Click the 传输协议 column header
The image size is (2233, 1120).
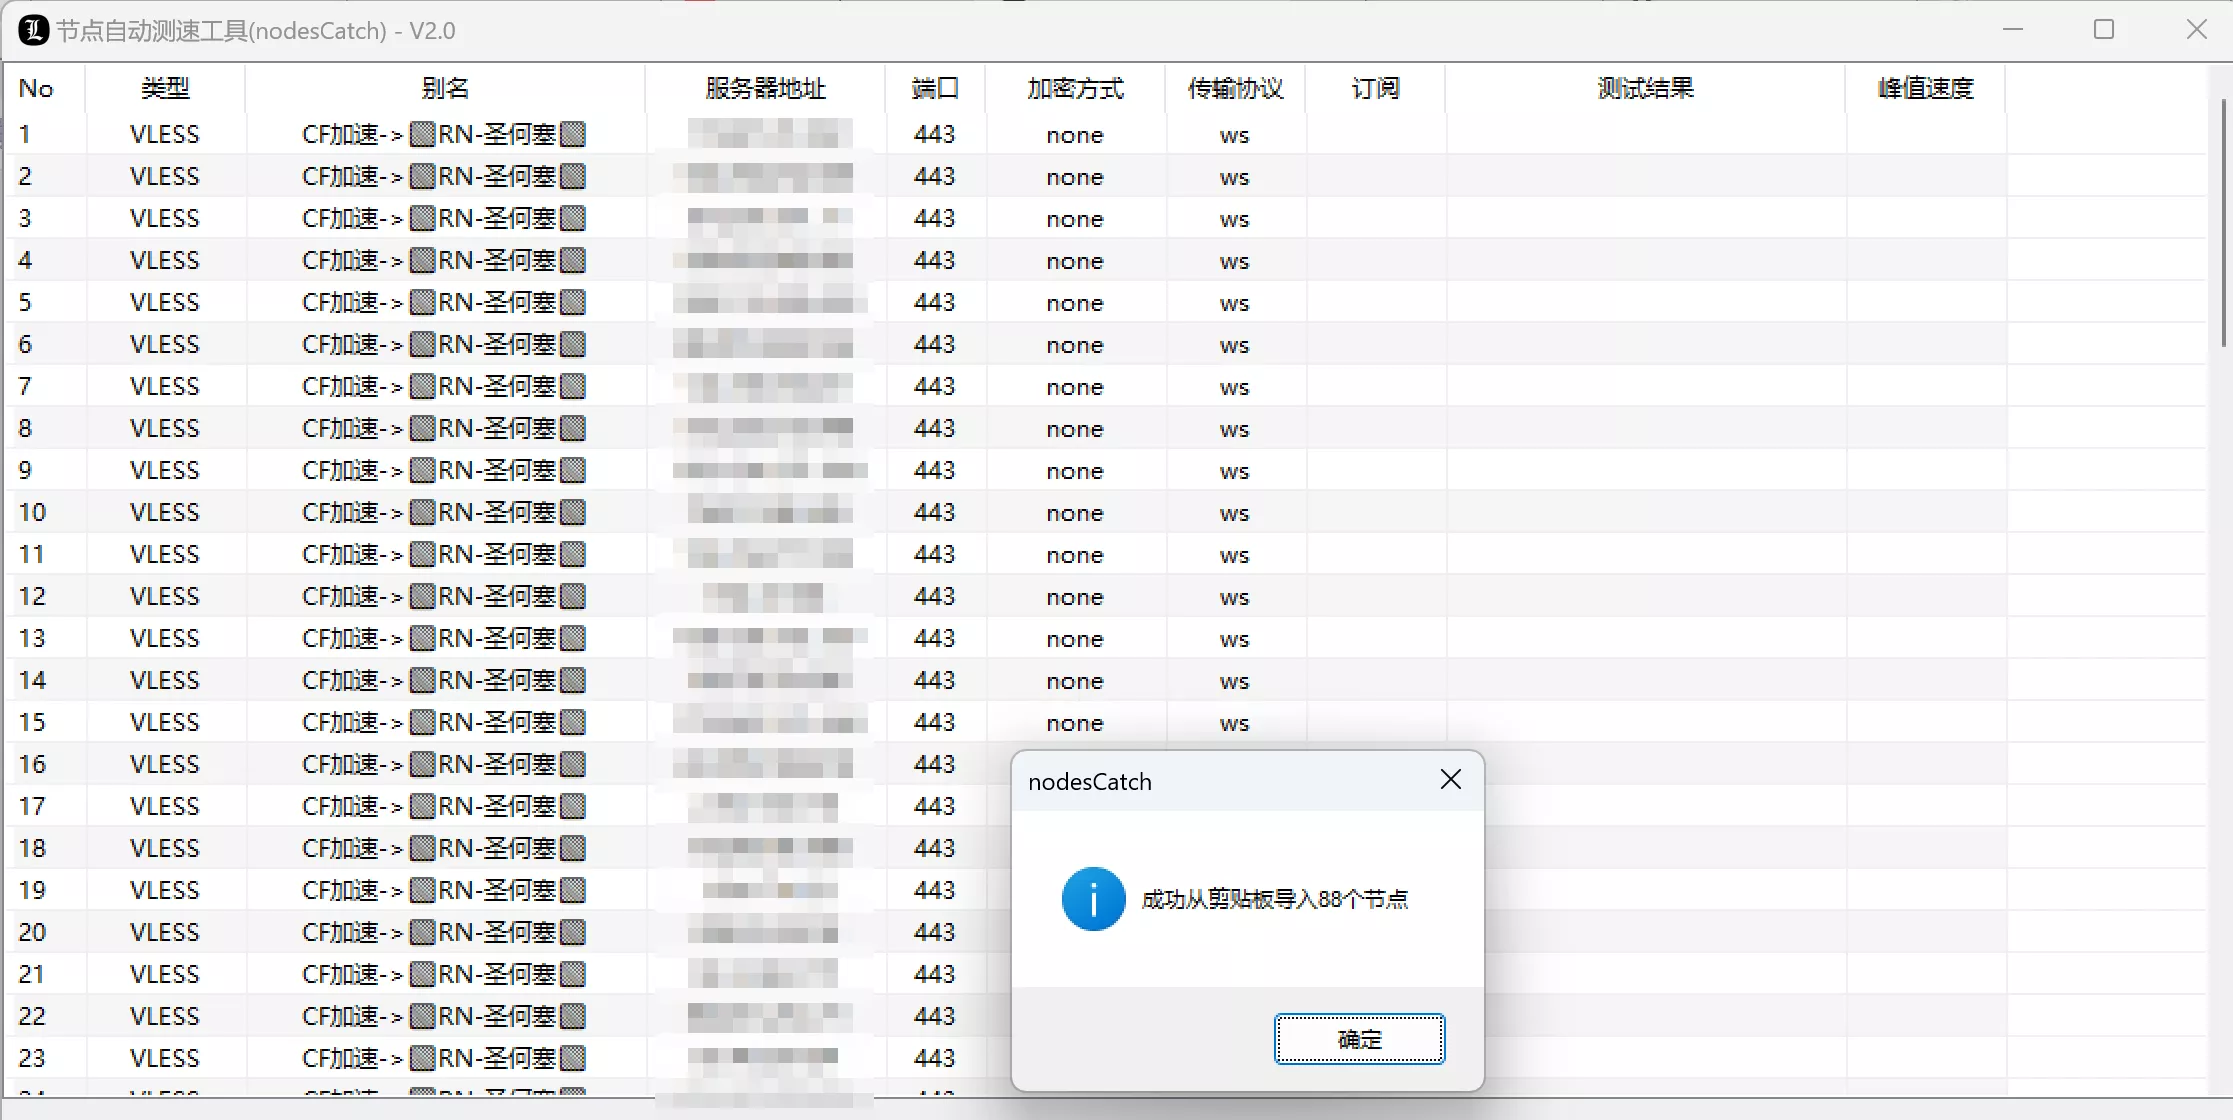[1234, 88]
